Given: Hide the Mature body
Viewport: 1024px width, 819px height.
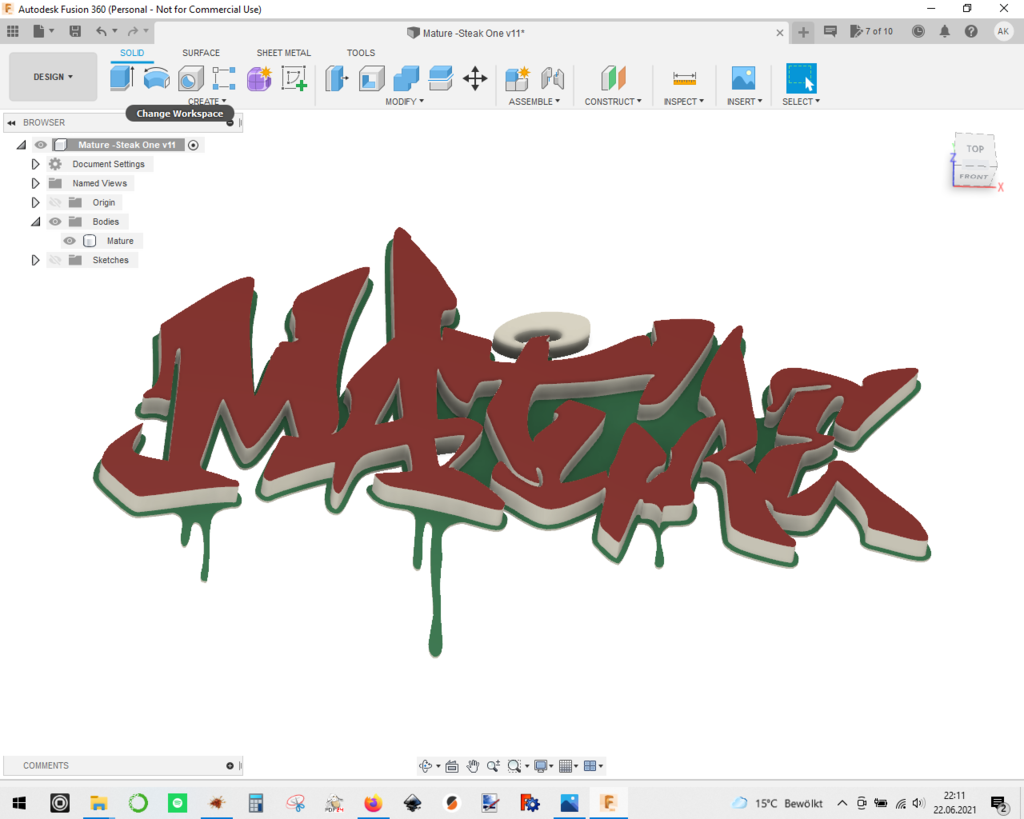Looking at the screenshot, I should tap(69, 241).
